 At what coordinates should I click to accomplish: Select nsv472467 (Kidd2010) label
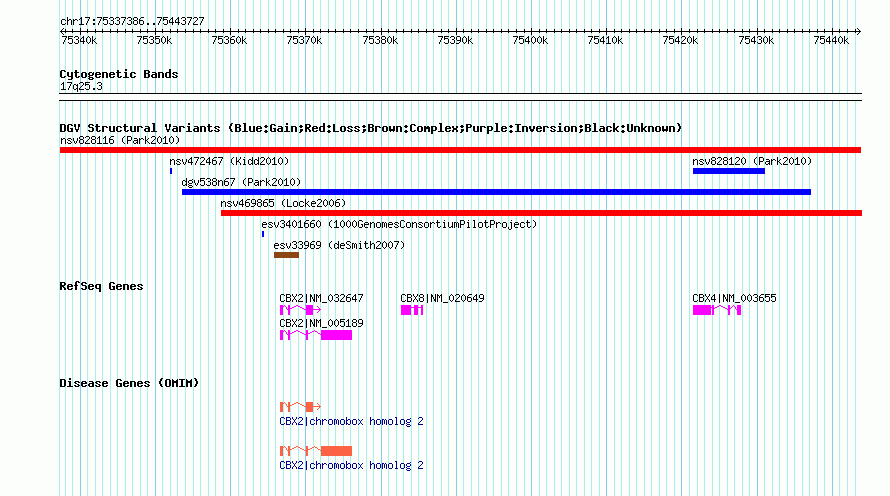[x=229, y=161]
